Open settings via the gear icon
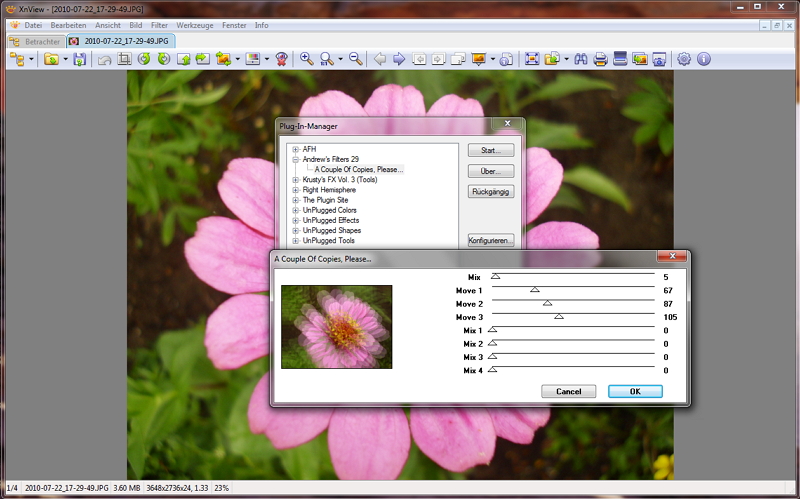 [684, 60]
